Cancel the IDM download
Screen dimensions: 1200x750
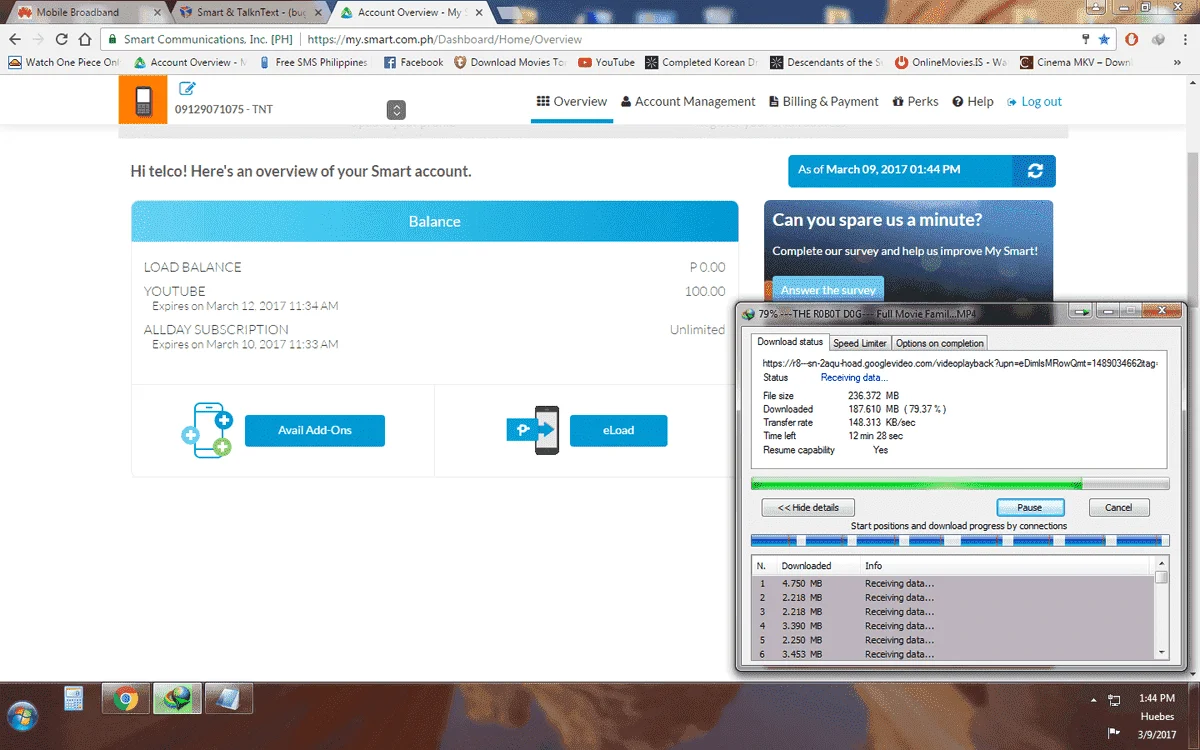[1119, 507]
